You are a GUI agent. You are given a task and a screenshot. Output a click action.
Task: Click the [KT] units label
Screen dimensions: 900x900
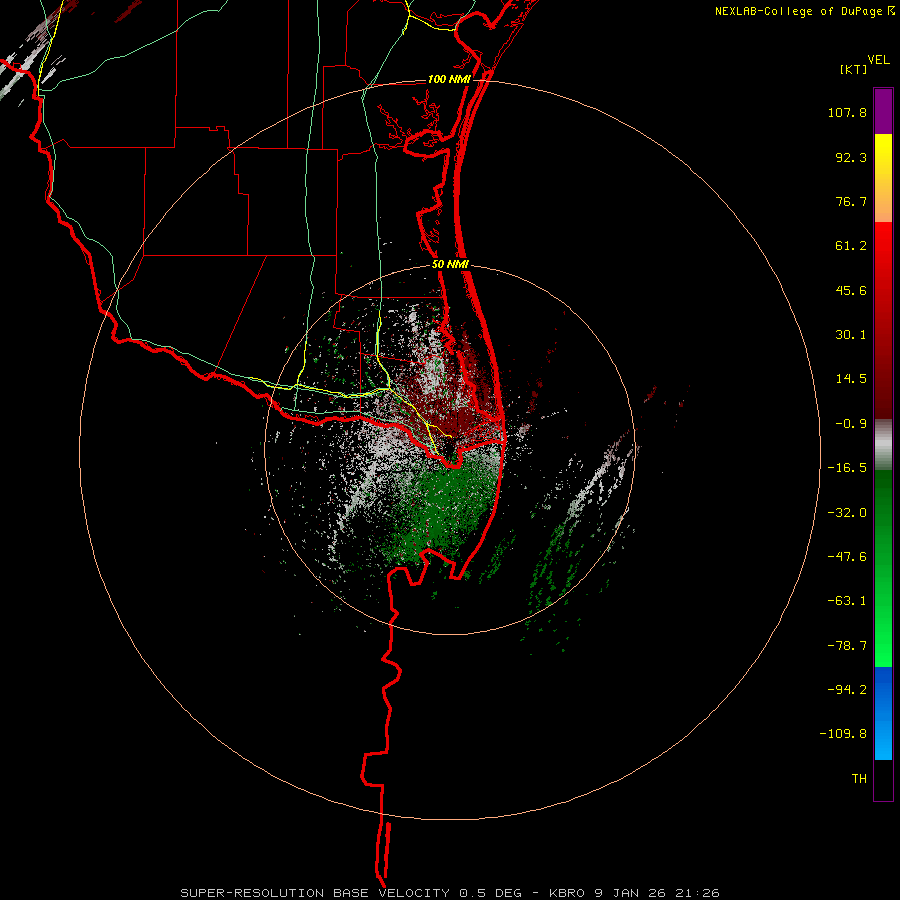pyautogui.click(x=854, y=69)
